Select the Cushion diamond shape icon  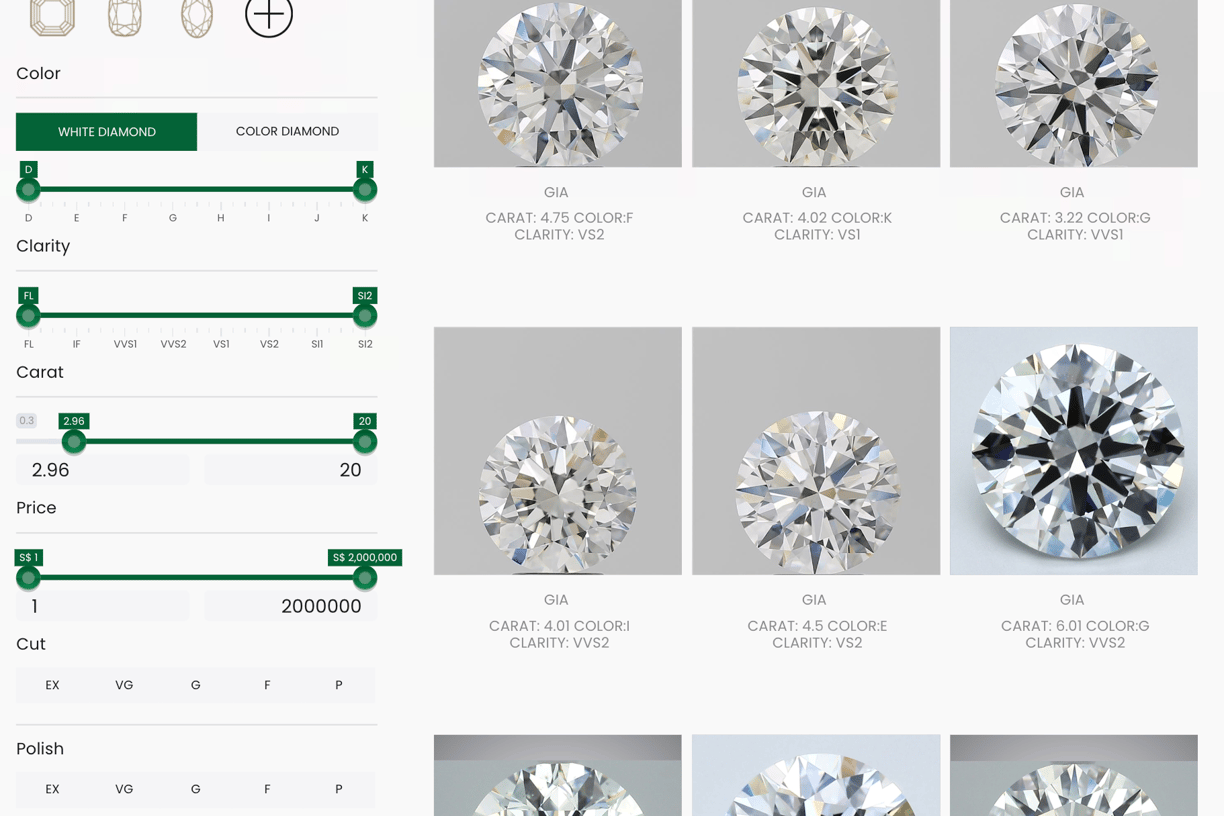pyautogui.click(x=124, y=18)
